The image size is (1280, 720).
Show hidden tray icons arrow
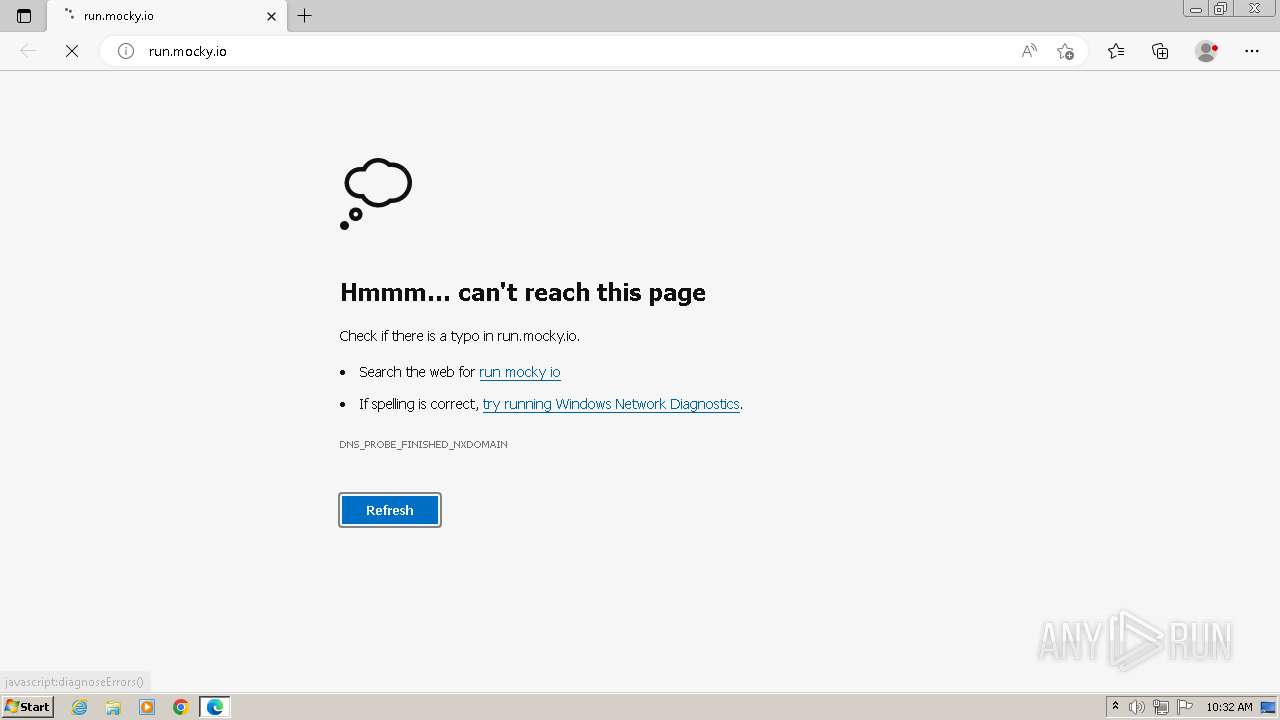(x=1115, y=707)
